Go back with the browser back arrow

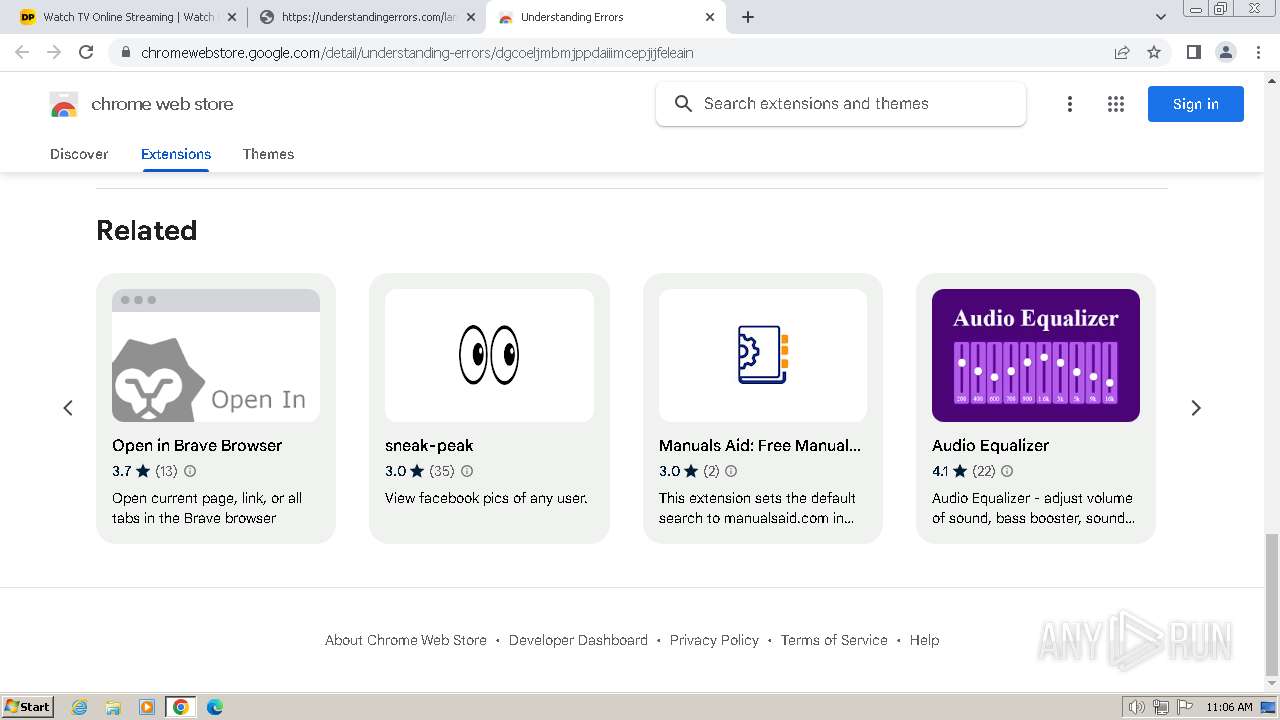coord(22,52)
